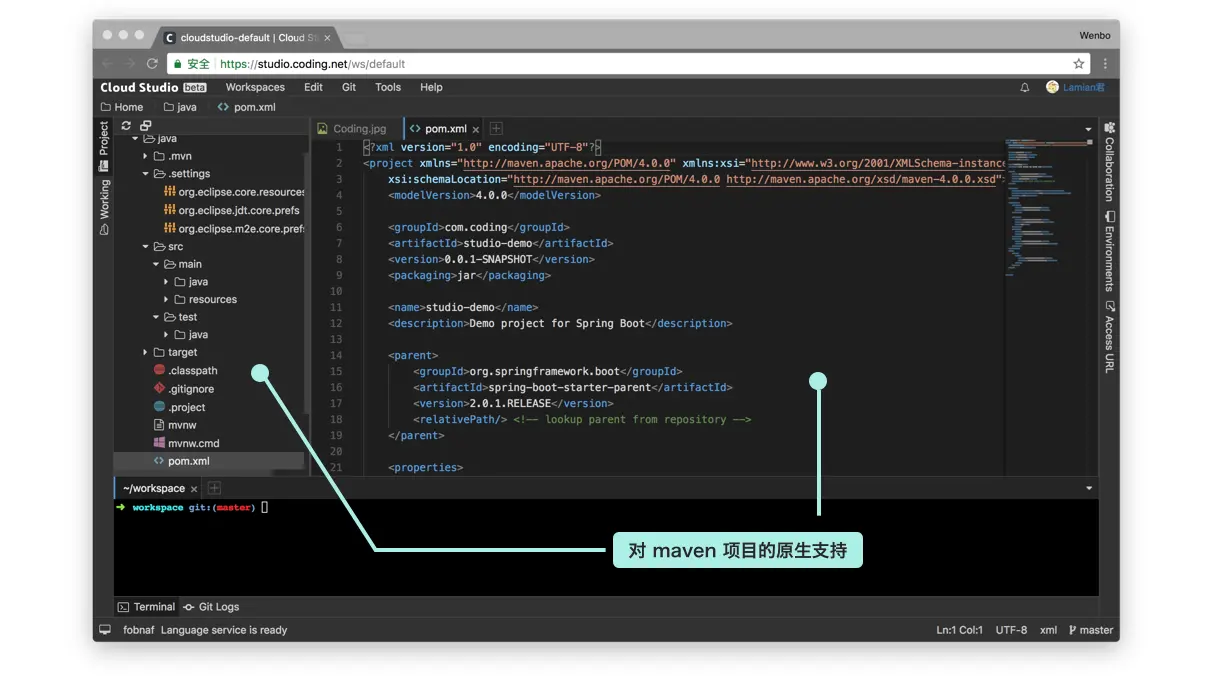Add a new editor tab with plus
Screen dimensions: 1214x676
pyautogui.click(x=496, y=128)
